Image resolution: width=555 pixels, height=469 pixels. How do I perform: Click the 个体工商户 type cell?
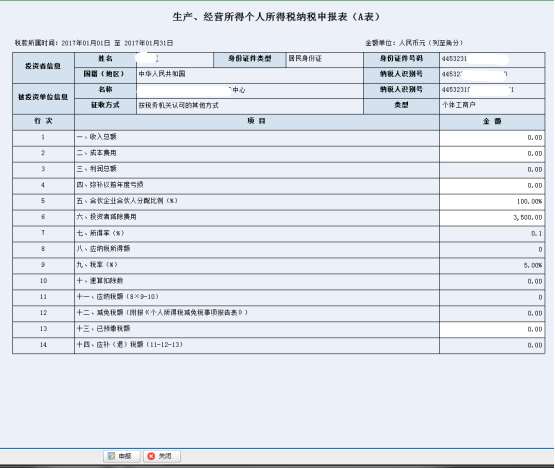(x=492, y=105)
